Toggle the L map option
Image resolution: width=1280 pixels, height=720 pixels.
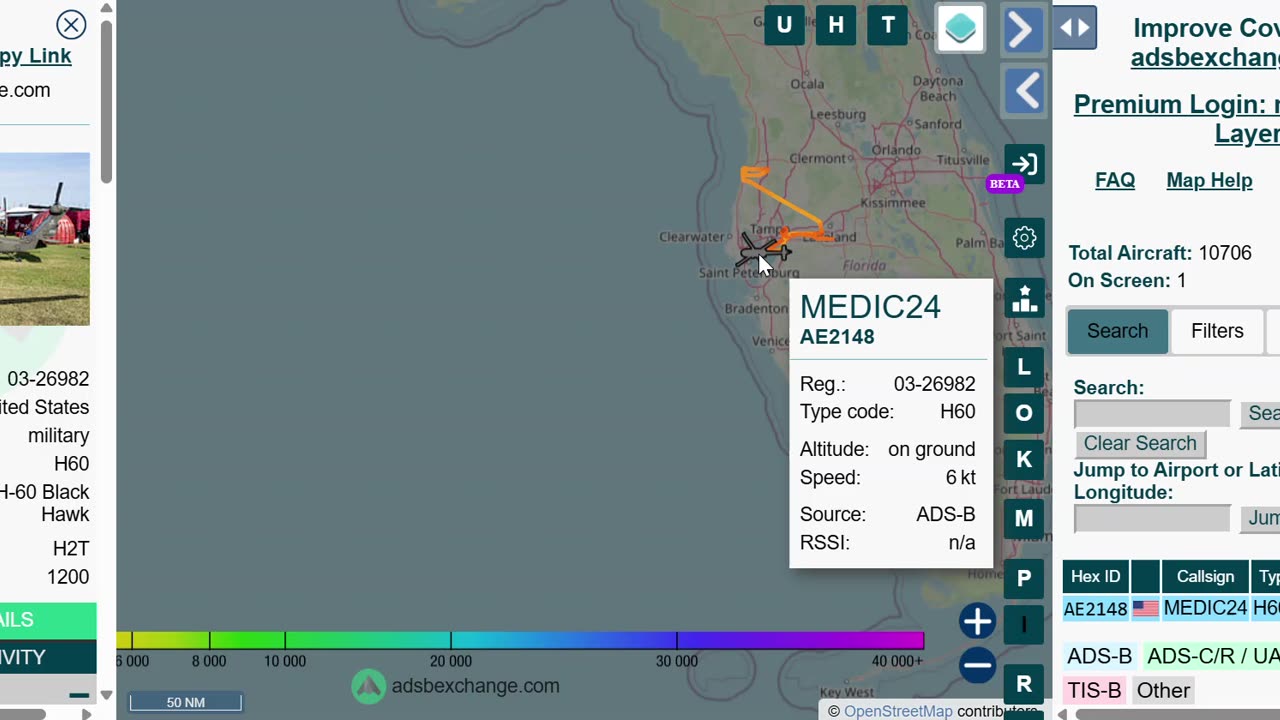coord(1024,367)
